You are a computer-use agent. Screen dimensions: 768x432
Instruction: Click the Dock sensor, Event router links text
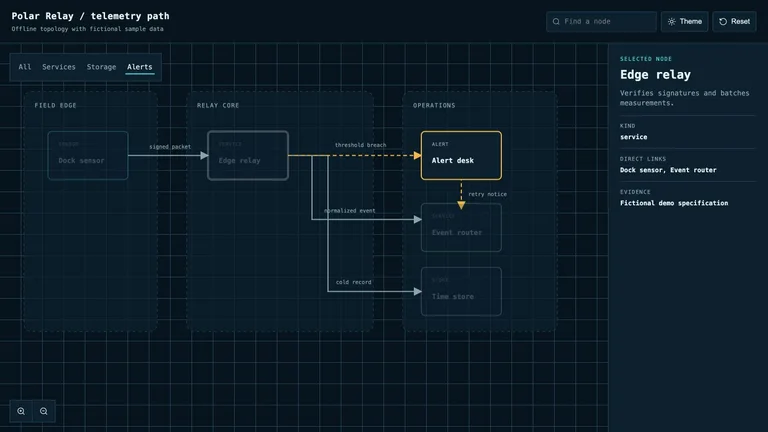(x=668, y=170)
